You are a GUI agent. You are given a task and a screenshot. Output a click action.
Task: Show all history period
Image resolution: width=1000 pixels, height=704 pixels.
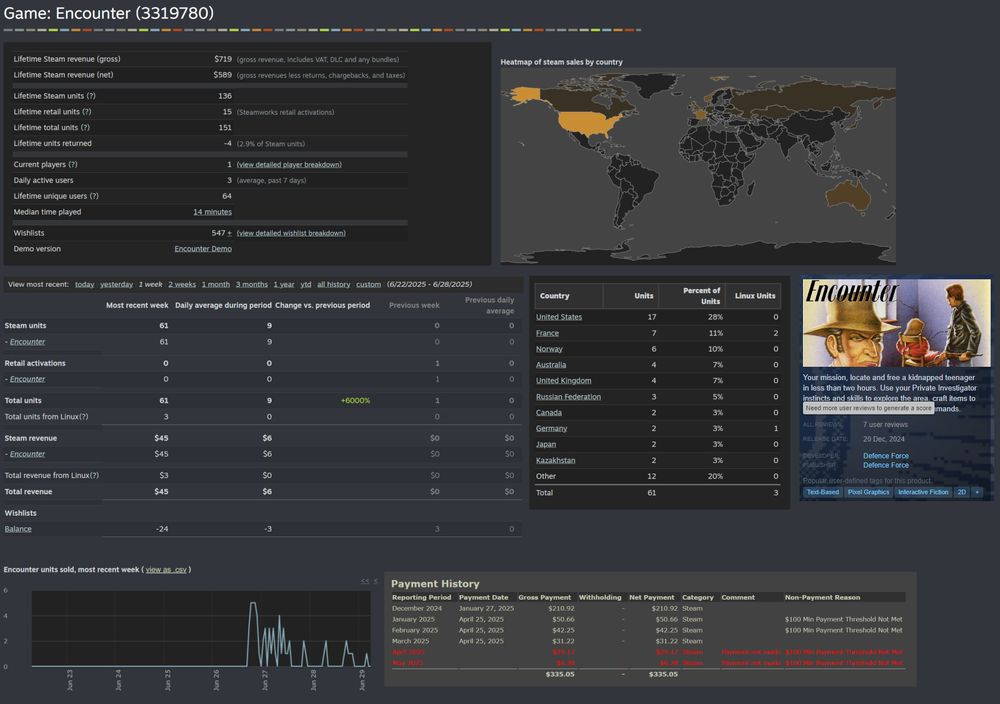(334, 284)
